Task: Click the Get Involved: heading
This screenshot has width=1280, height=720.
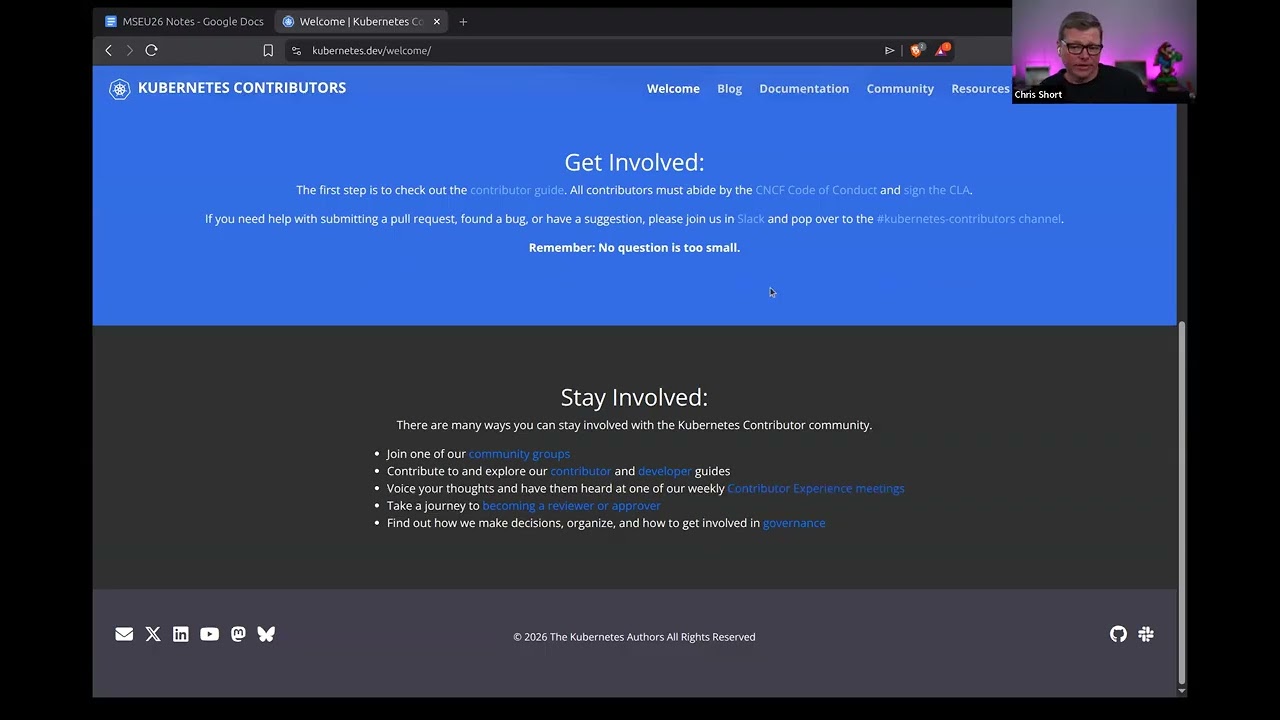Action: pyautogui.click(x=634, y=162)
